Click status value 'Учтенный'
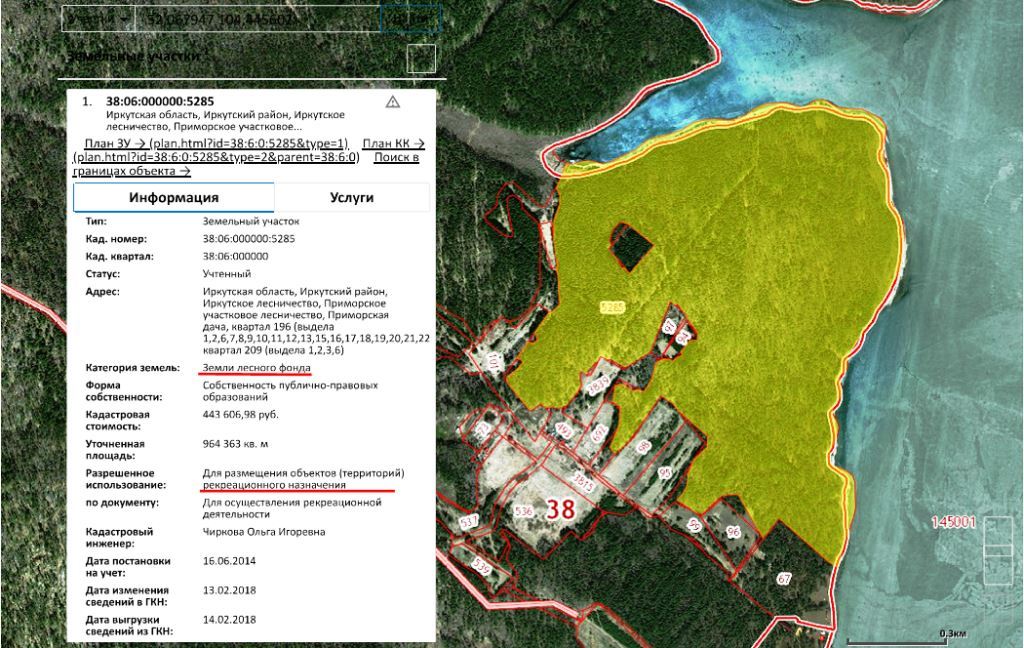 [227, 274]
